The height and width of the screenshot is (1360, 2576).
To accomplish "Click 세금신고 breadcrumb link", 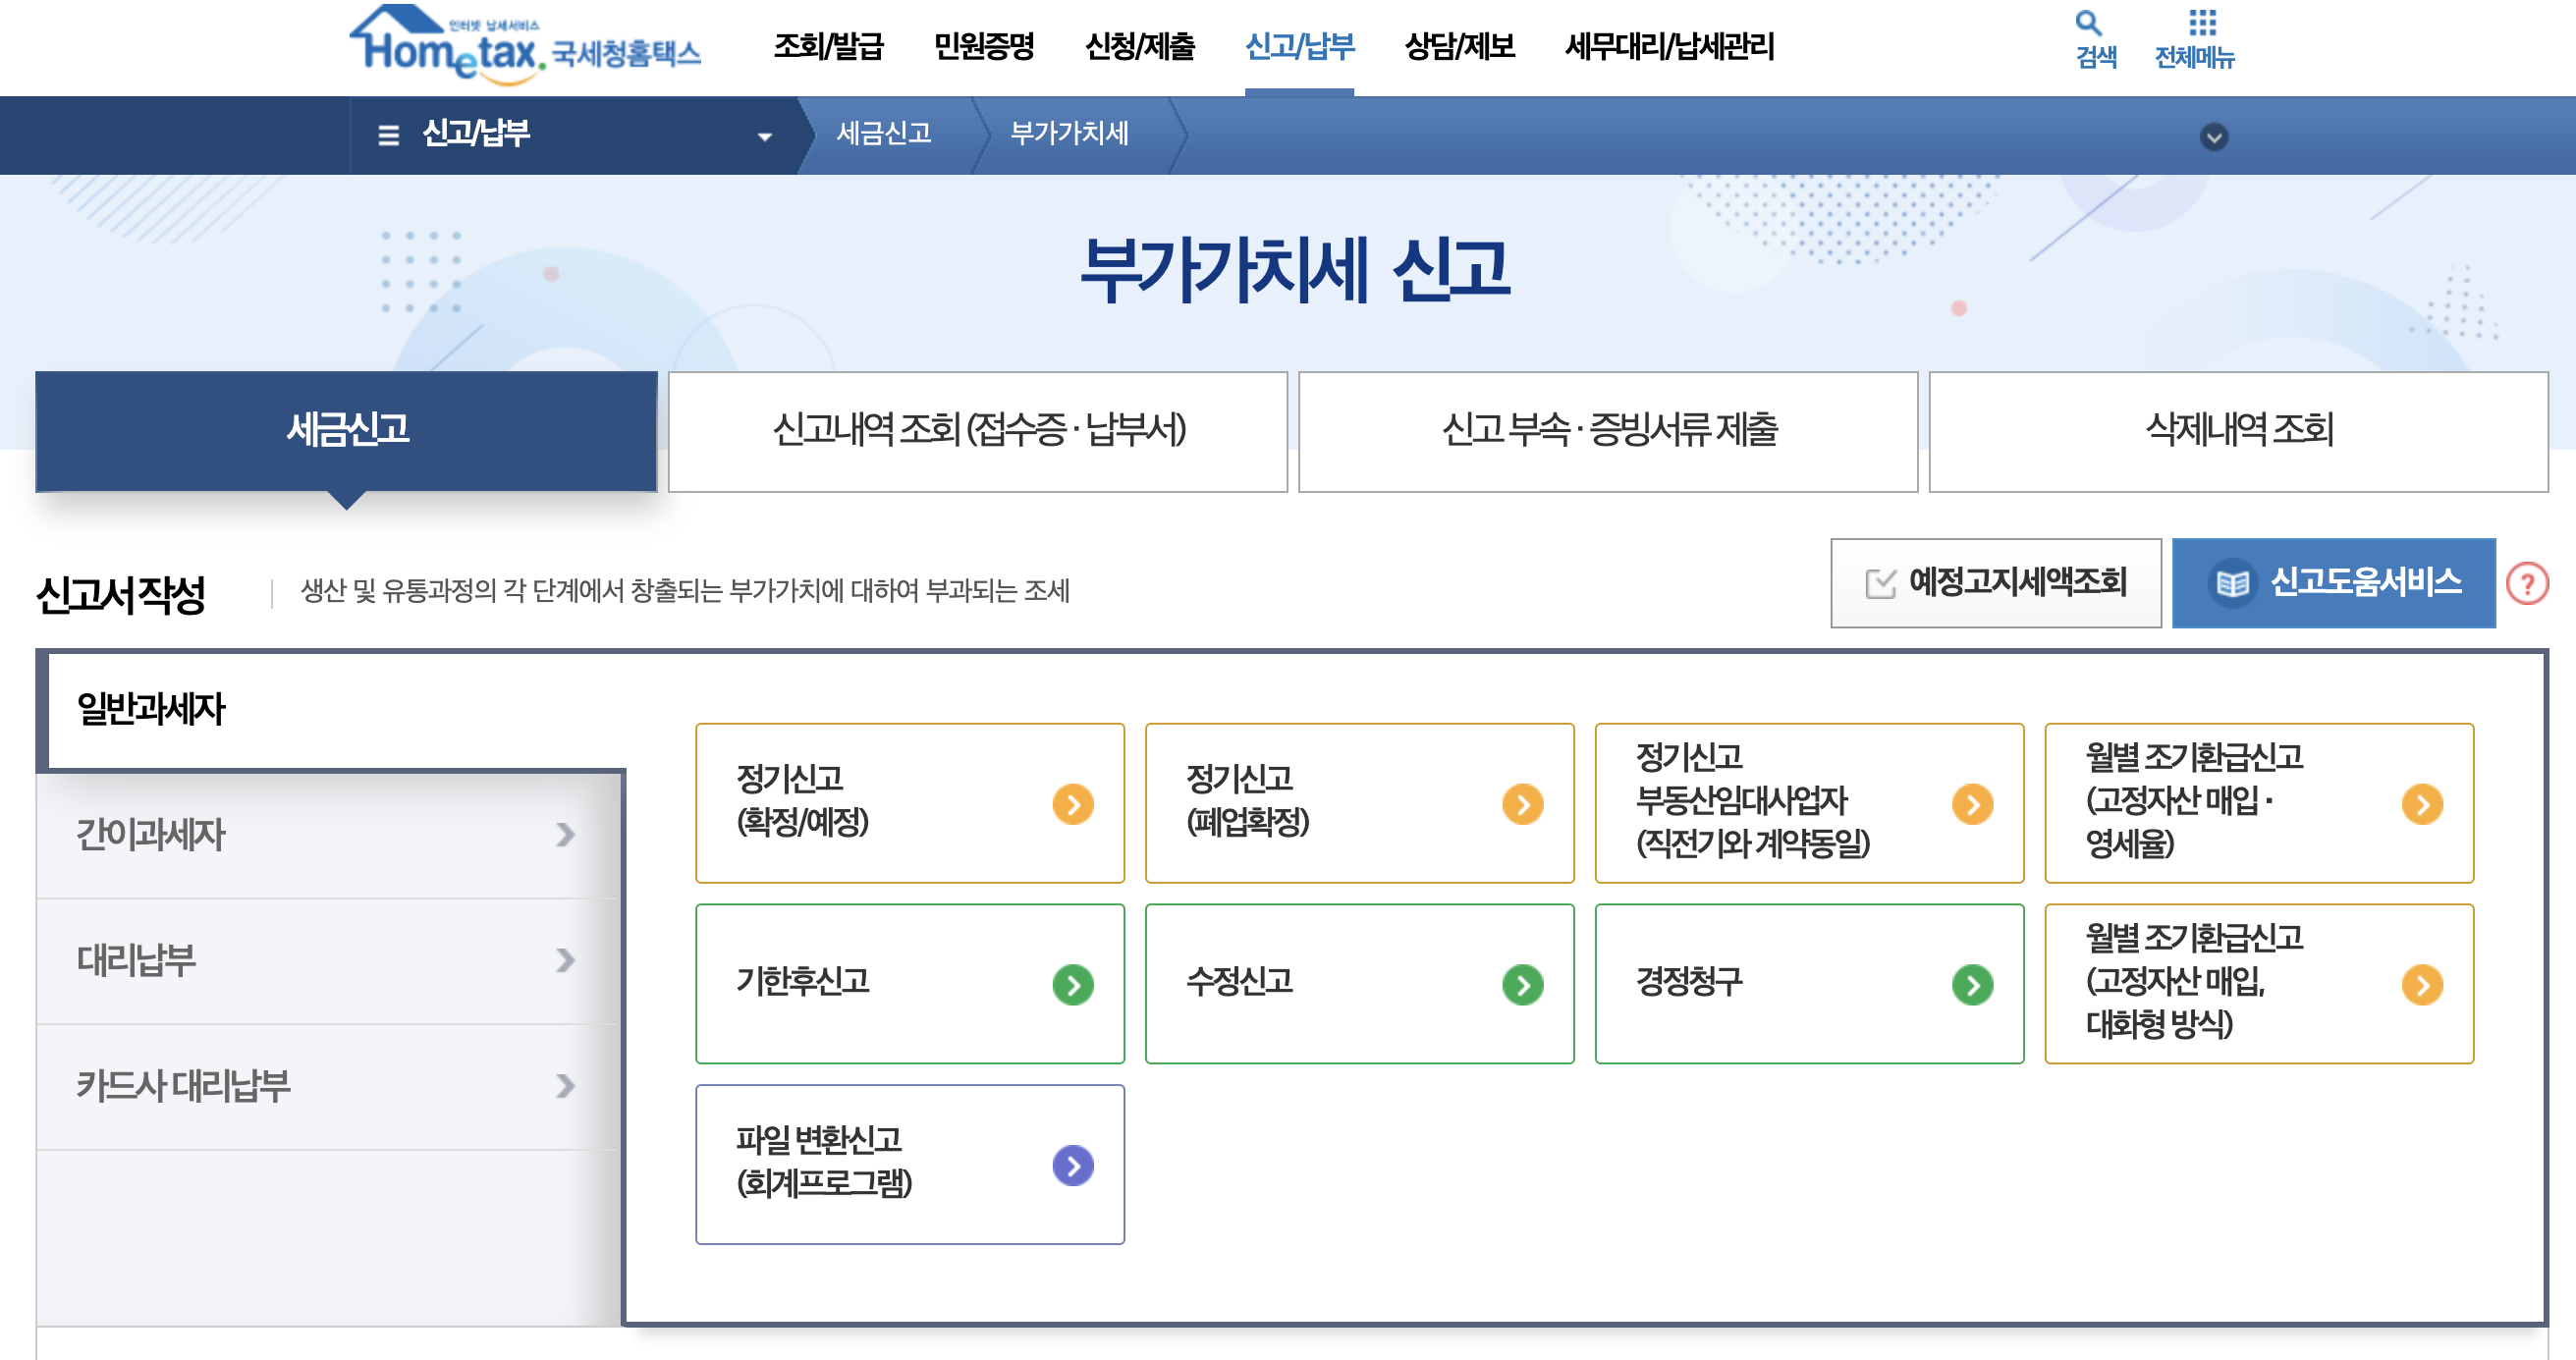I will coord(883,134).
